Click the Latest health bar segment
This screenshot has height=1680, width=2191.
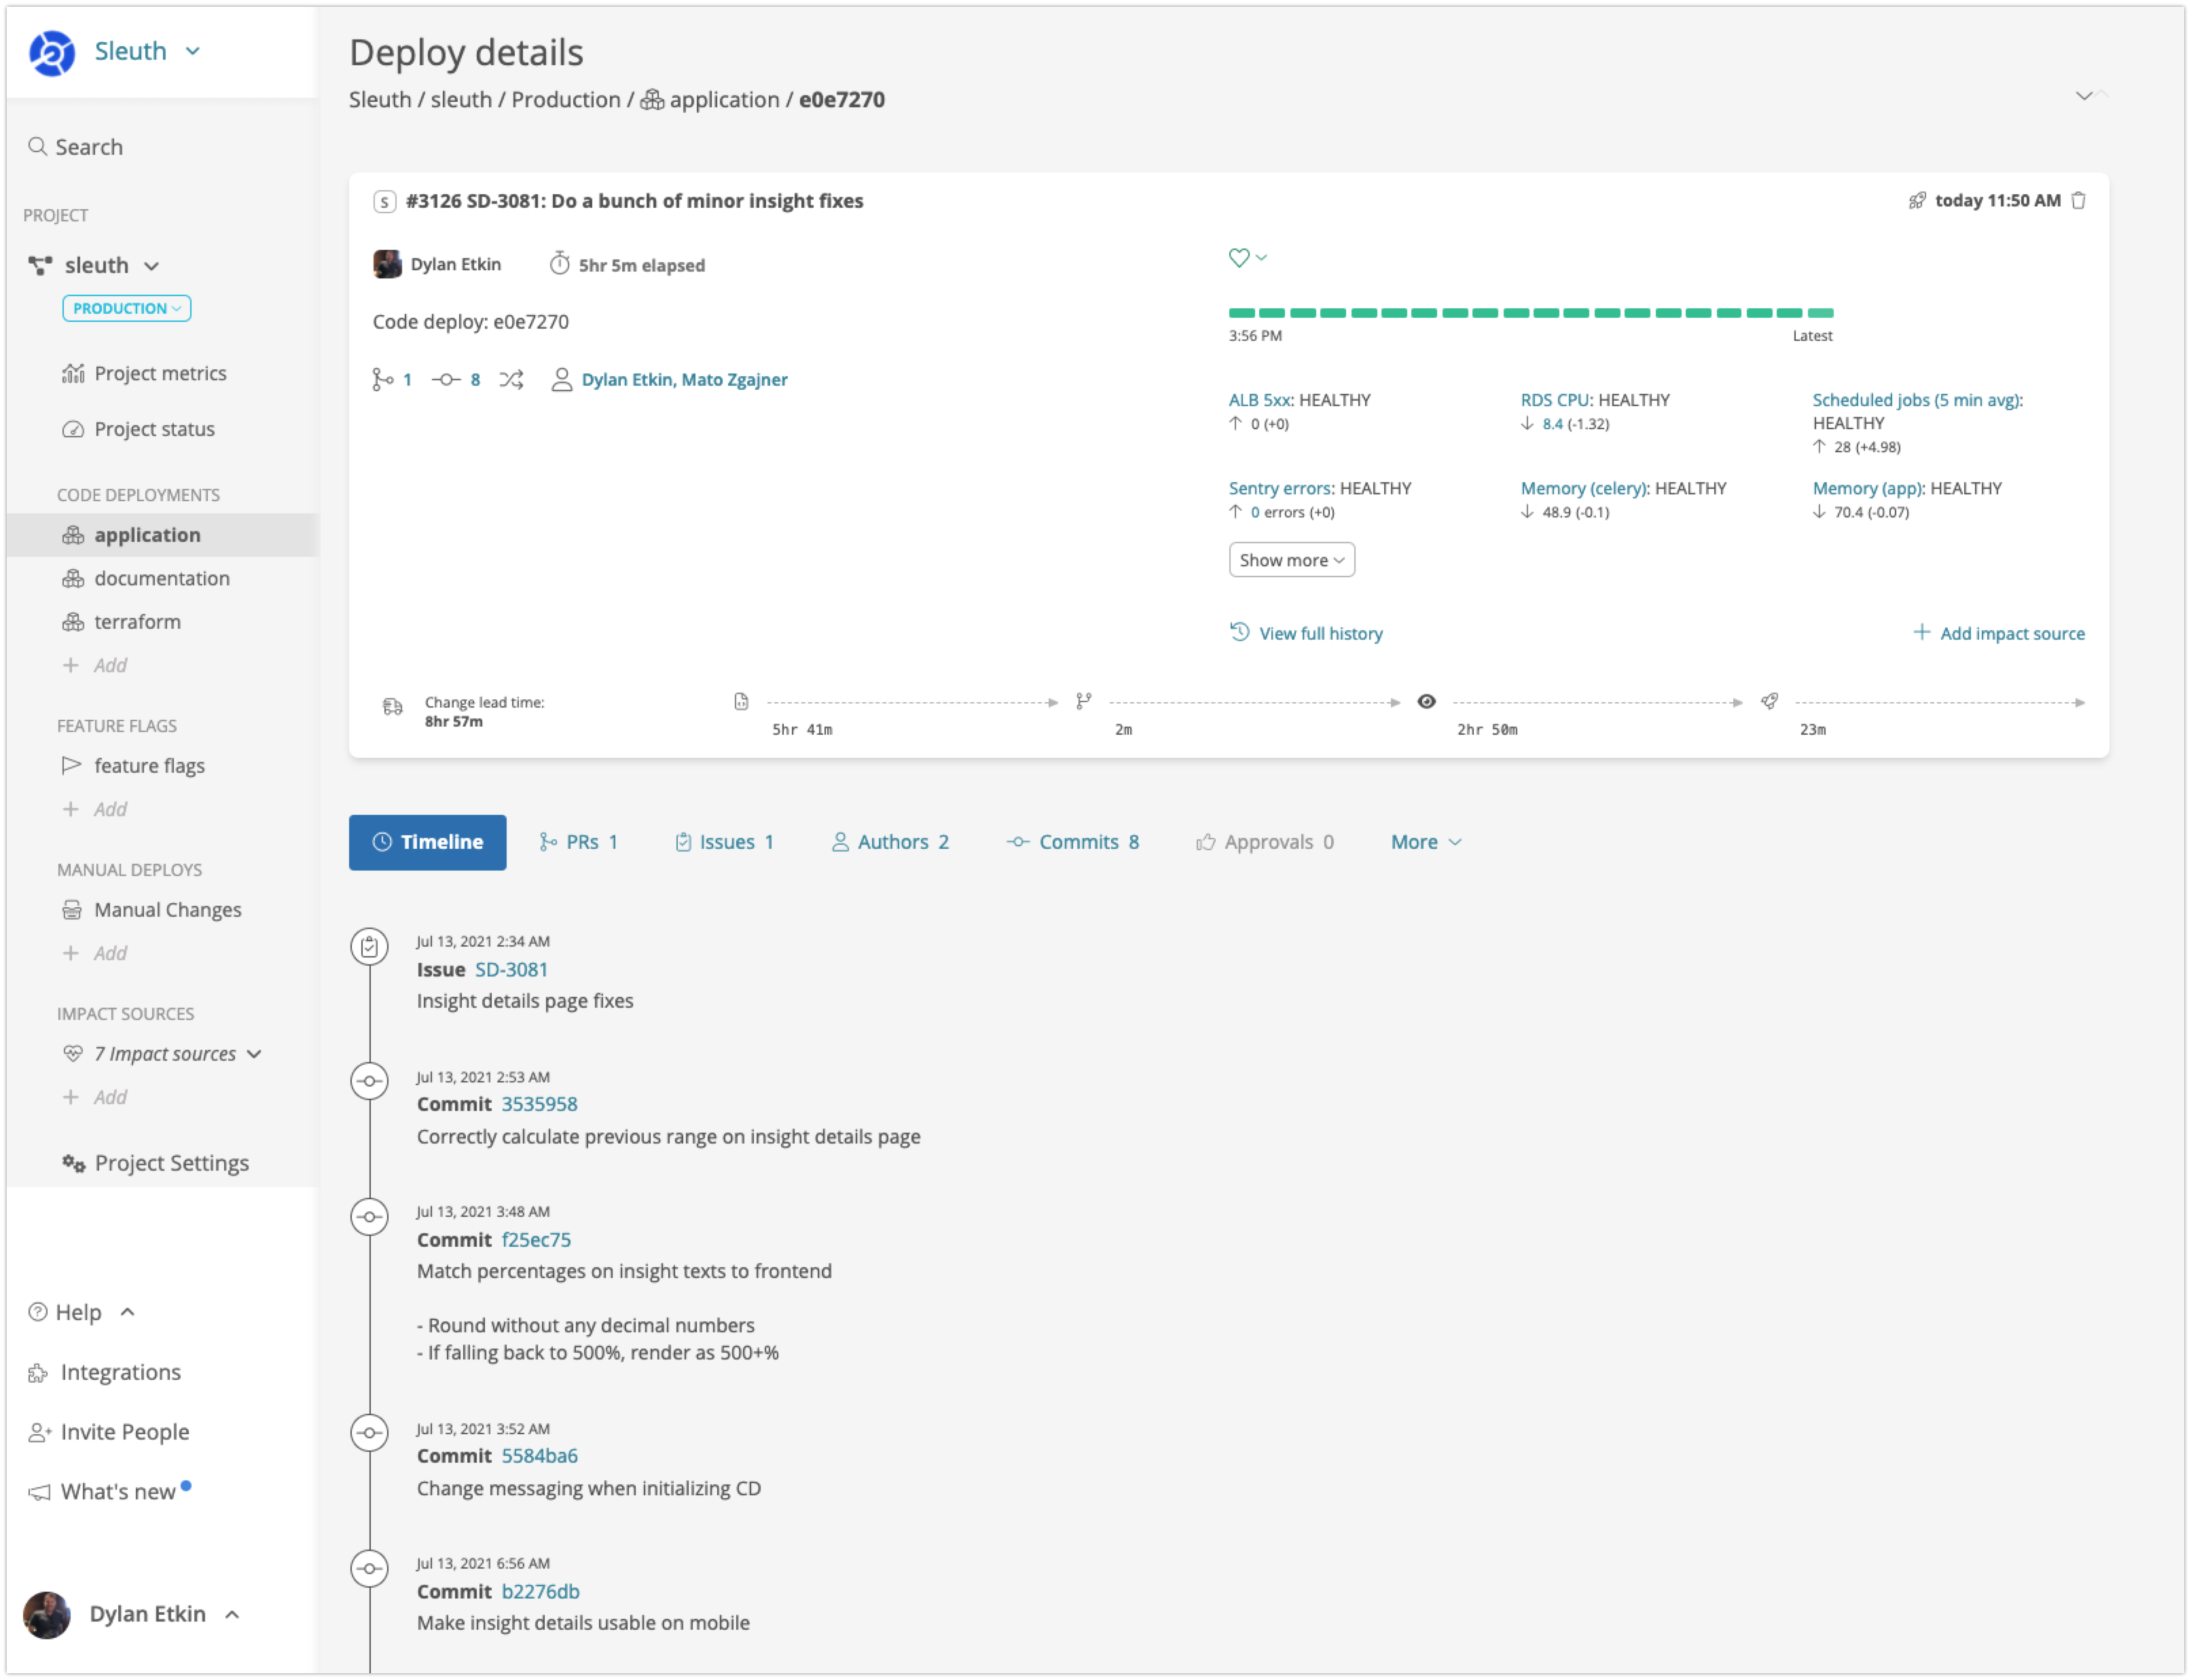pos(1820,313)
